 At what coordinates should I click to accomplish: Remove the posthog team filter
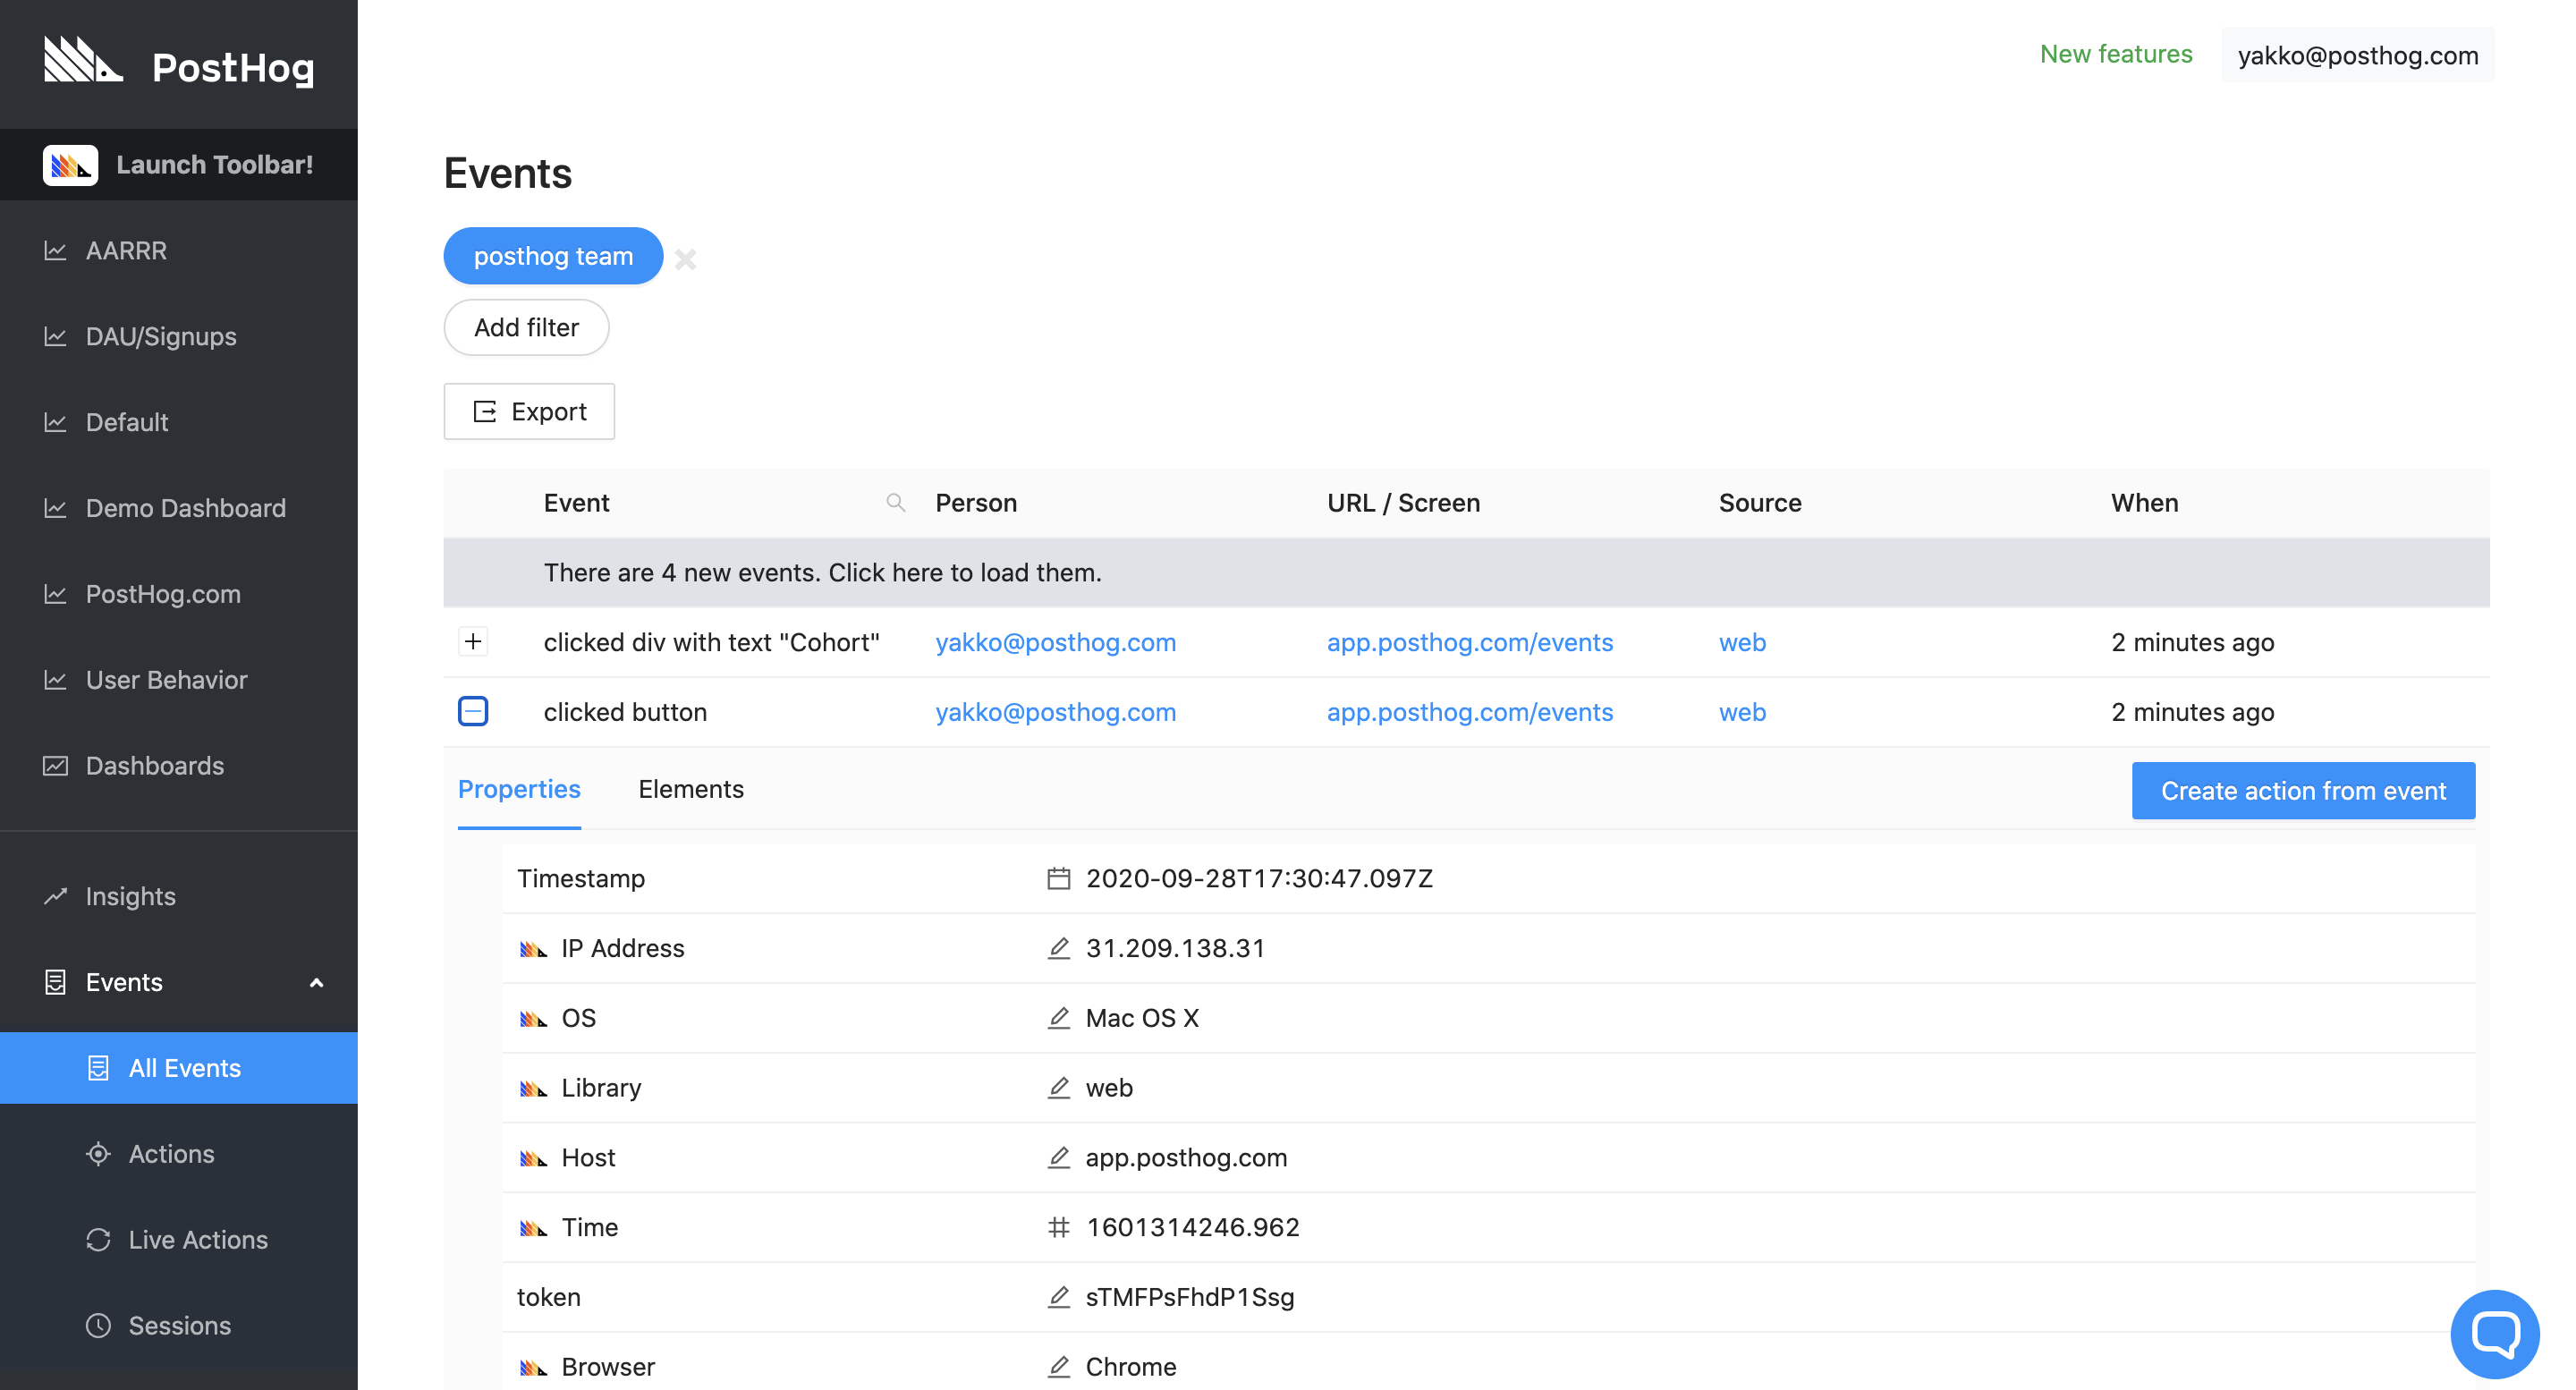685,259
